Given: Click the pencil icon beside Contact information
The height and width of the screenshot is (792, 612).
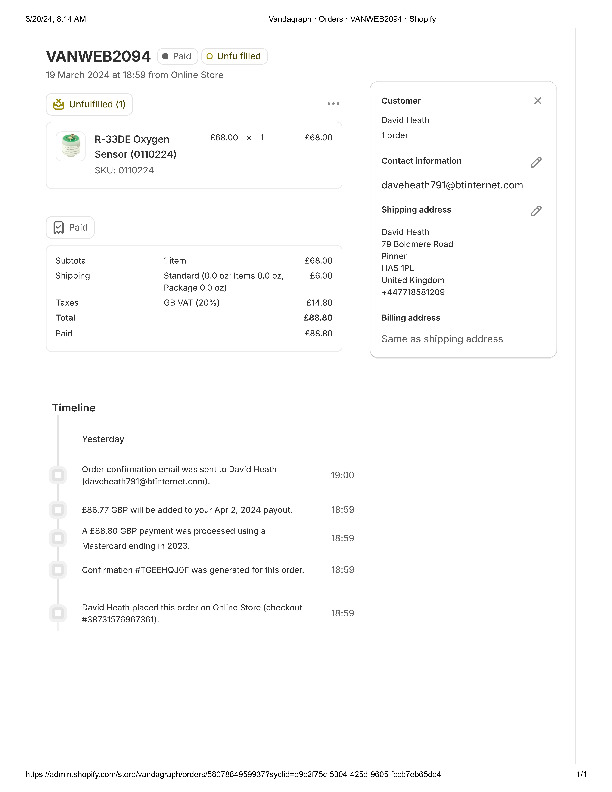Looking at the screenshot, I should [536, 162].
